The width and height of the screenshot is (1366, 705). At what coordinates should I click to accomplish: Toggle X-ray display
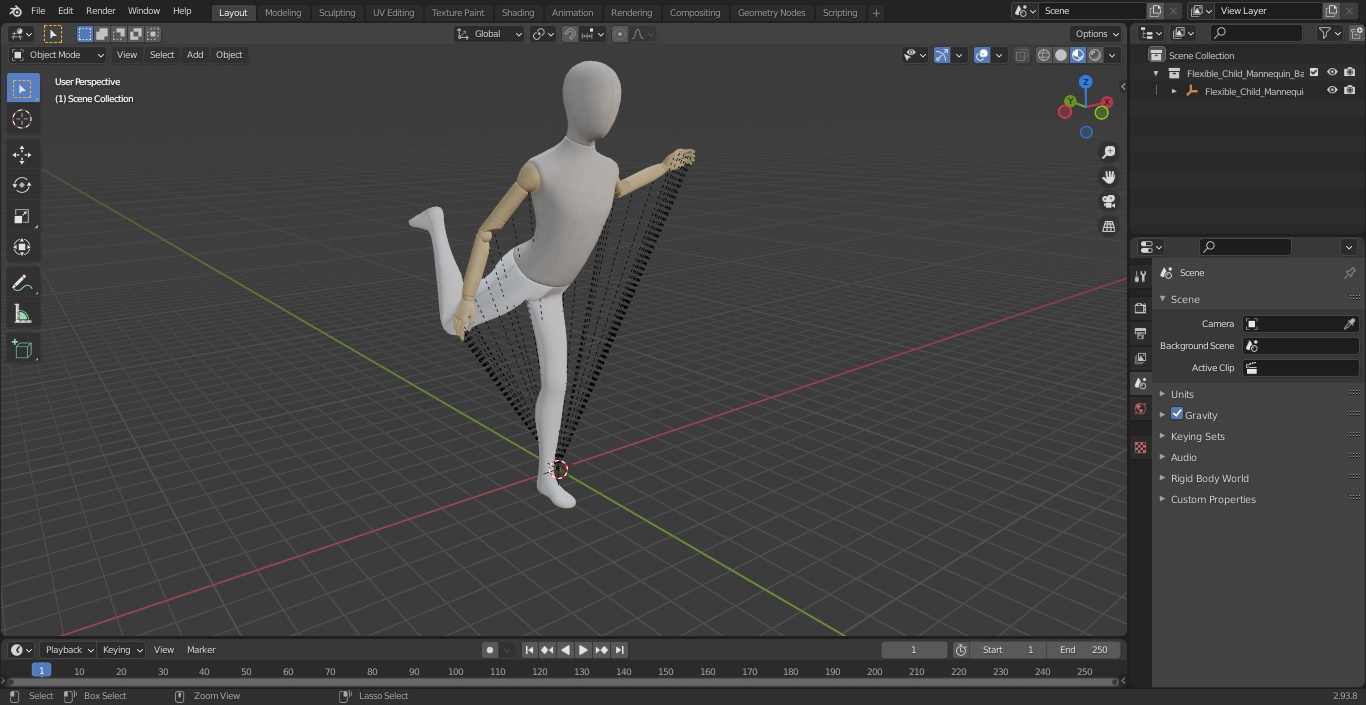1021,55
